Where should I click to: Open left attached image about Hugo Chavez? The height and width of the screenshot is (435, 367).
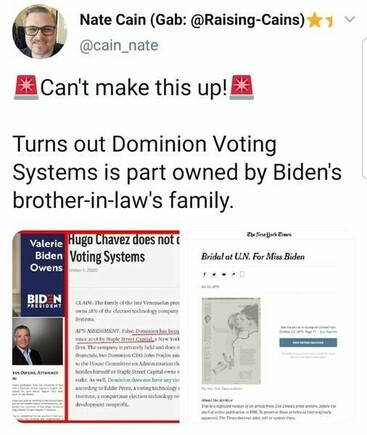pyautogui.click(x=97, y=327)
